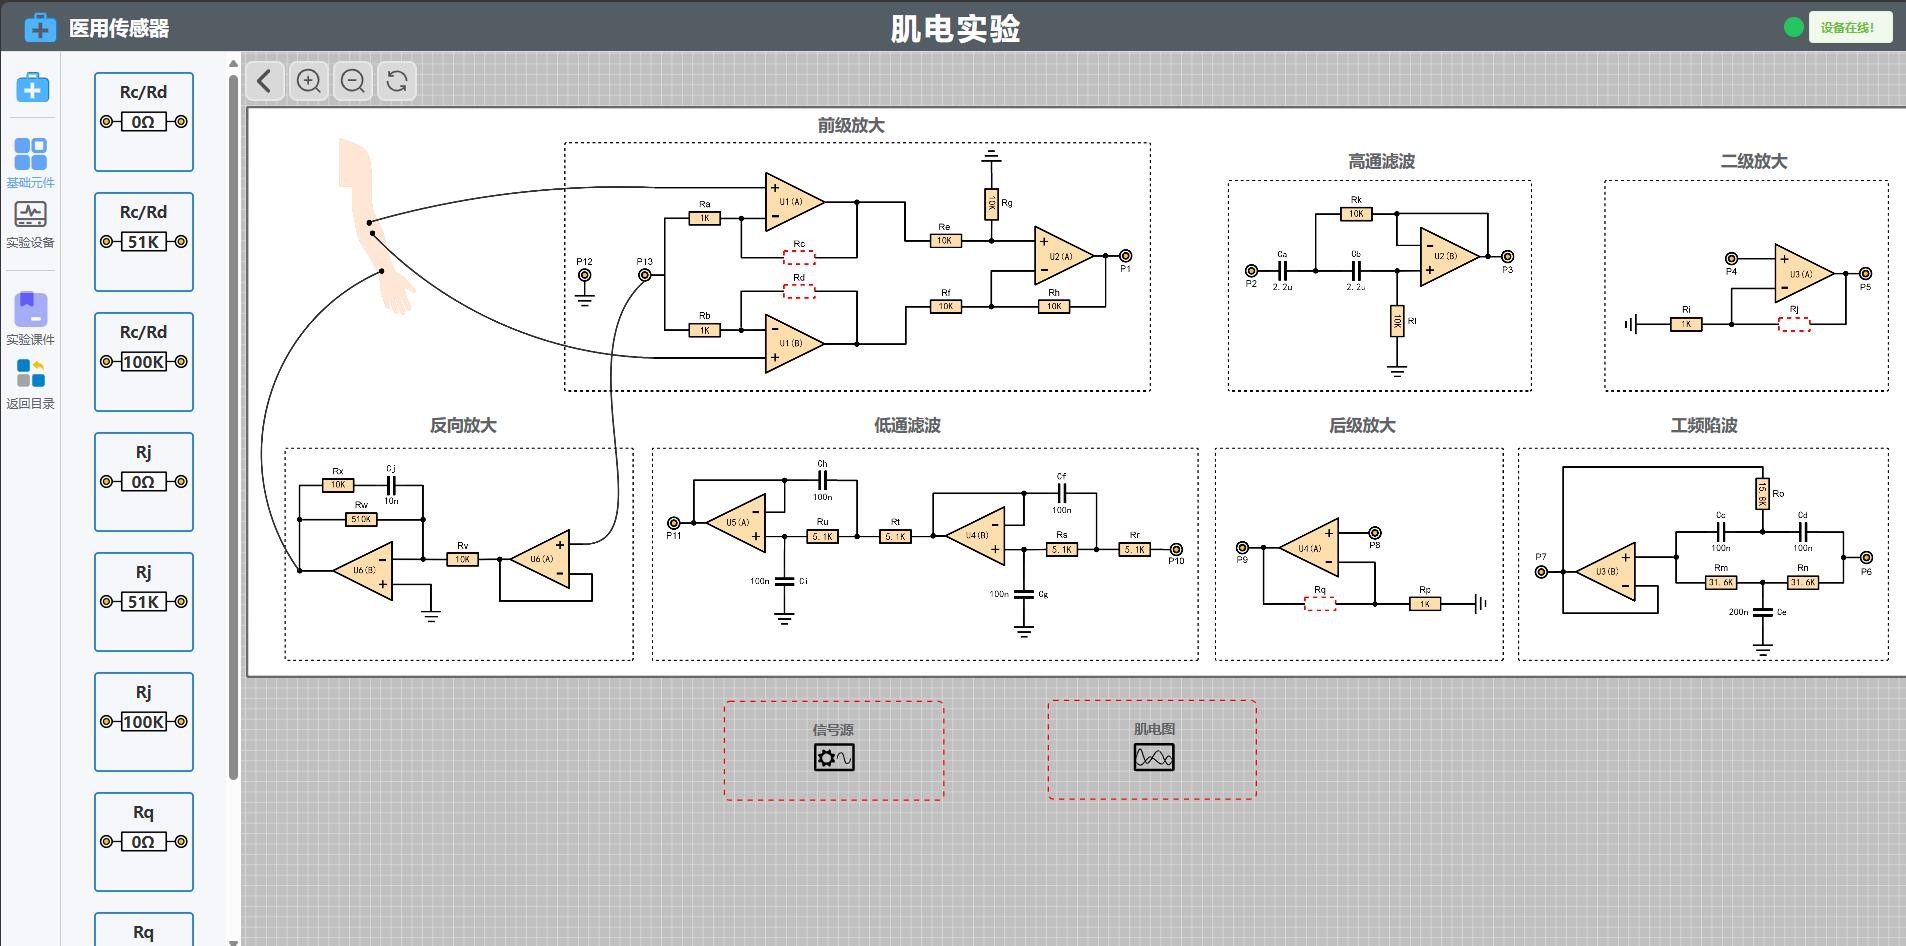Viewport: 1906px width, 946px height.
Task: Click terminal P9 in 后级放大
Action: tap(1242, 547)
